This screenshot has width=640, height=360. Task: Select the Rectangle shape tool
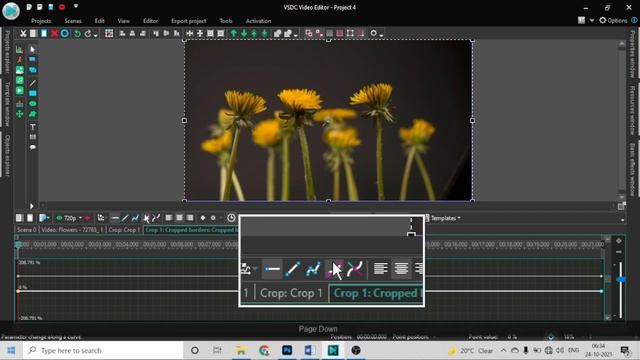[x=33, y=93]
